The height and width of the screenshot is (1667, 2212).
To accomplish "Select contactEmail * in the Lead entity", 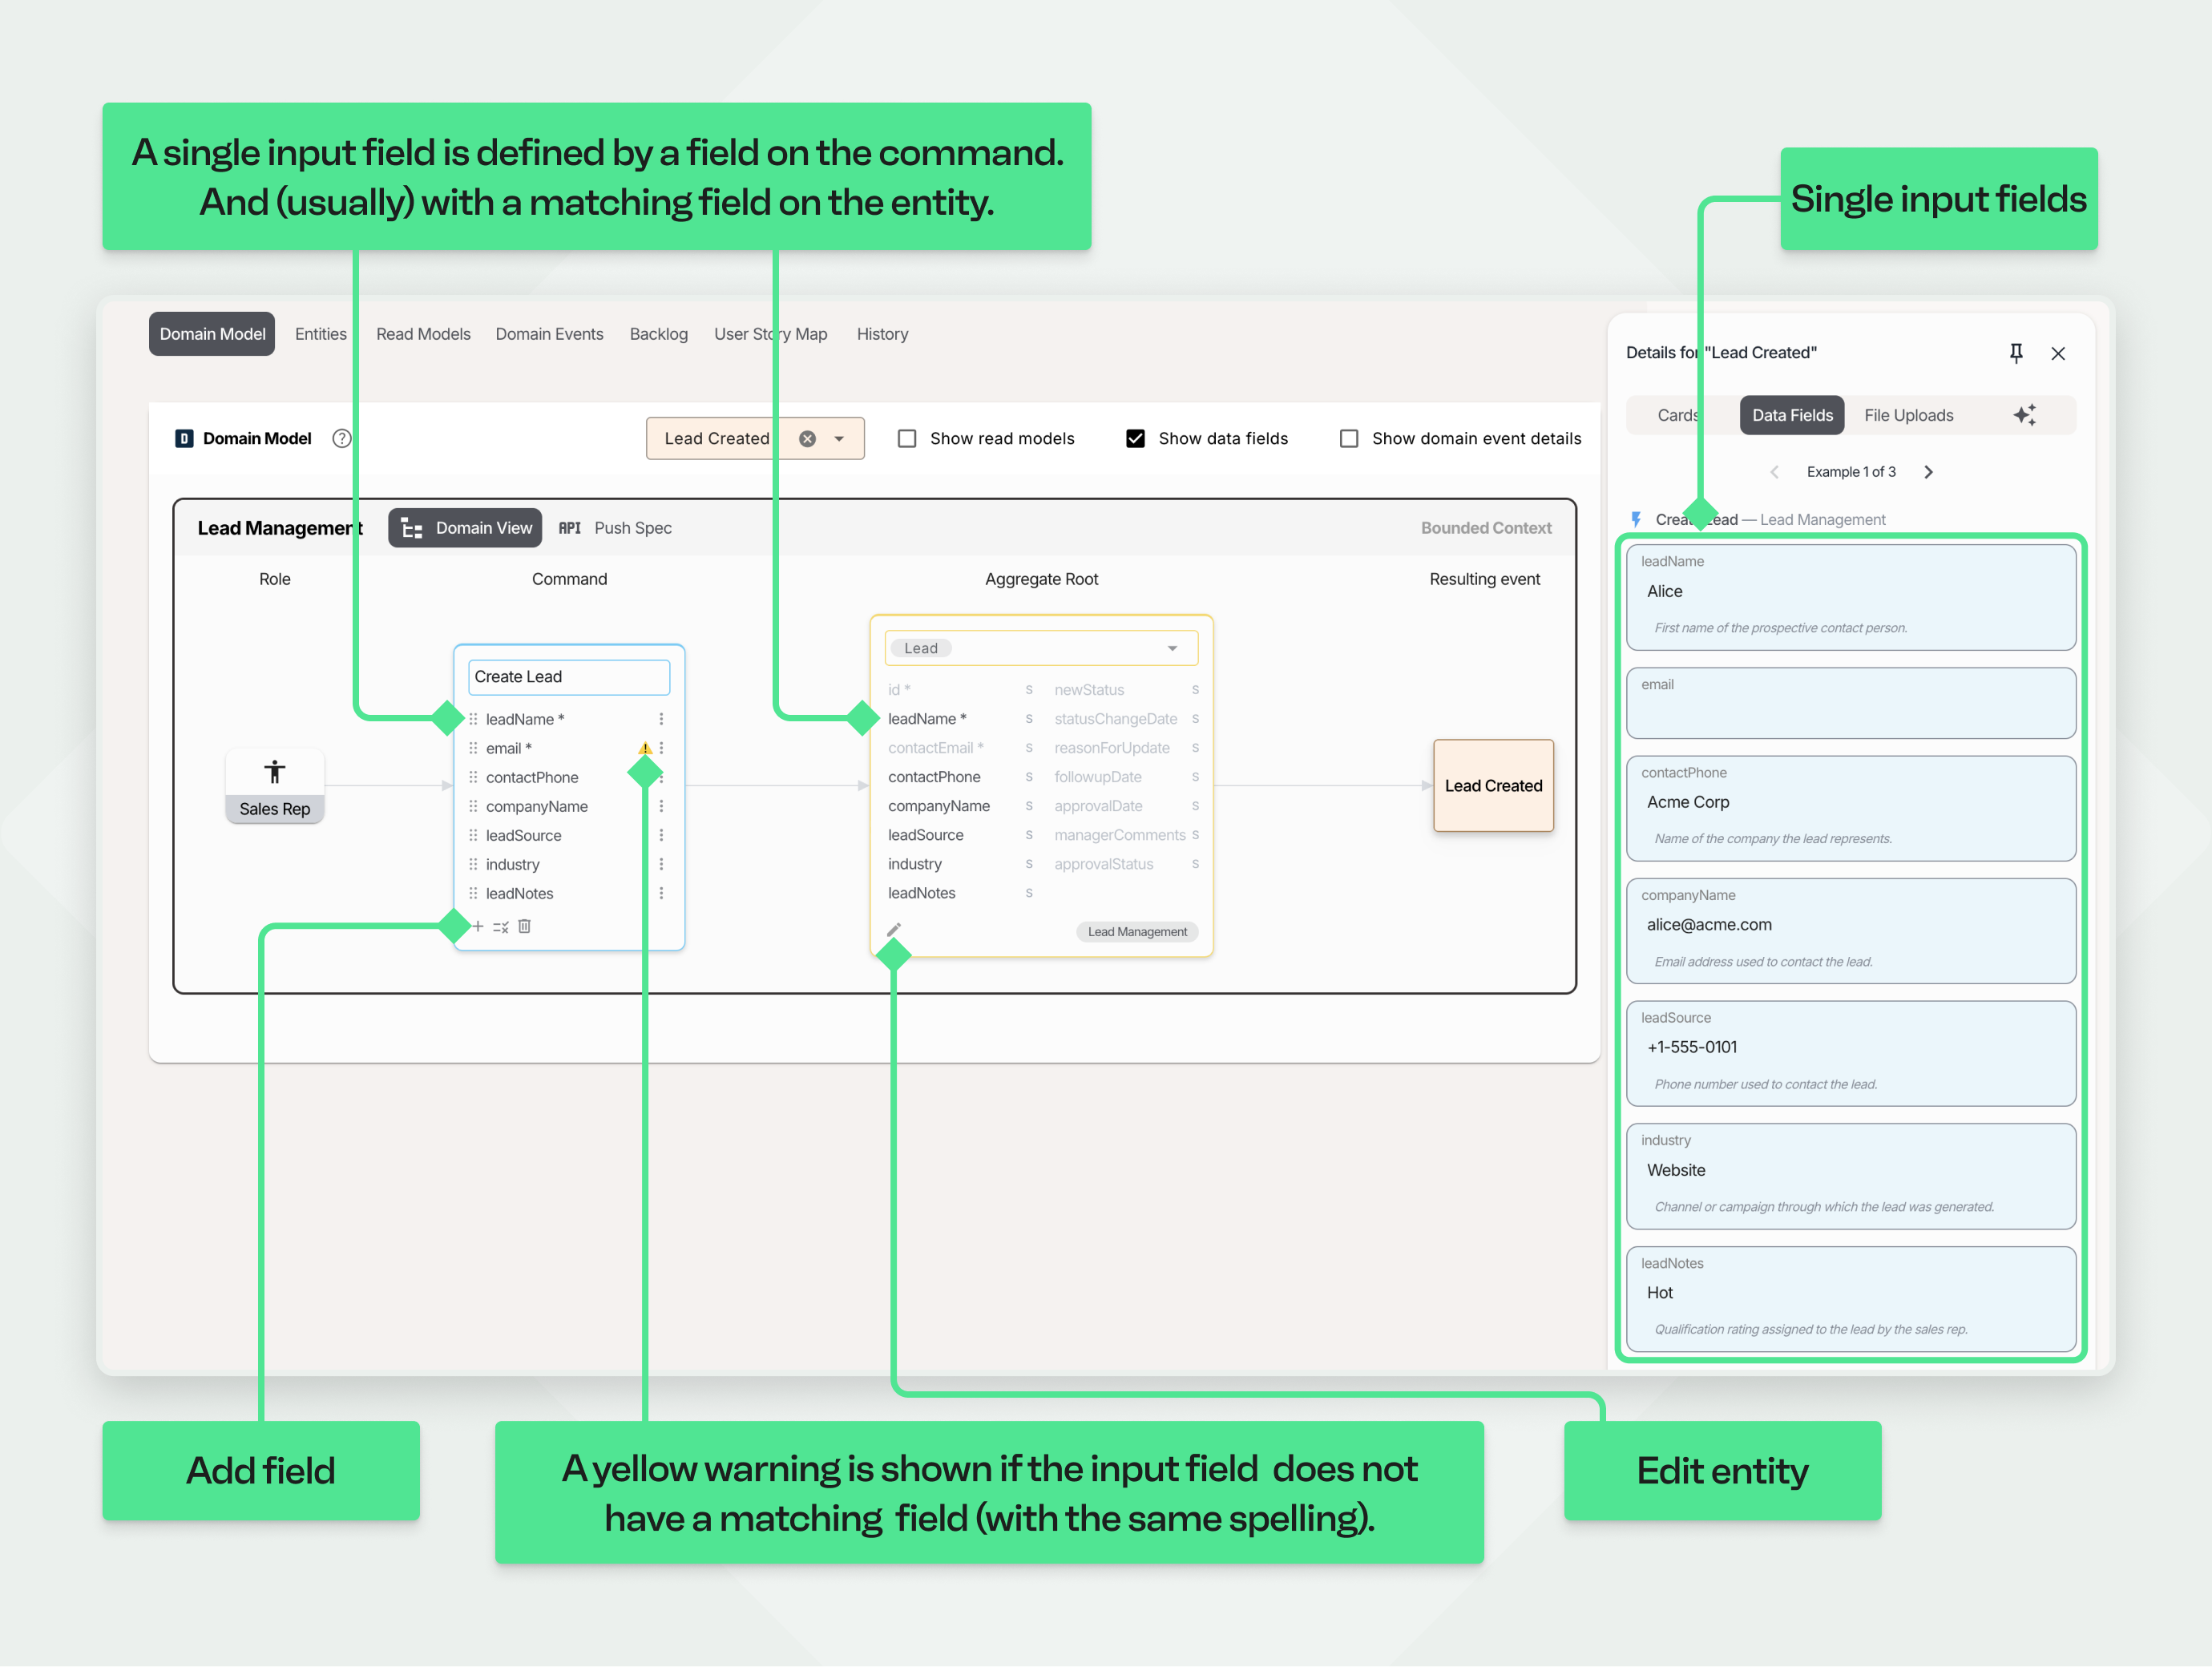I will 935,748.
